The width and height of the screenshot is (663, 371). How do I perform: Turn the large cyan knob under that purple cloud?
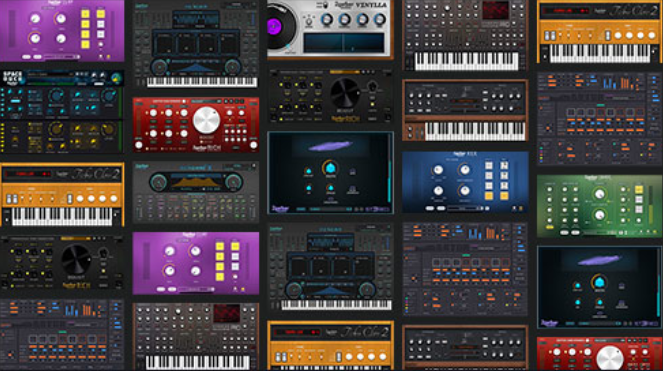330,168
